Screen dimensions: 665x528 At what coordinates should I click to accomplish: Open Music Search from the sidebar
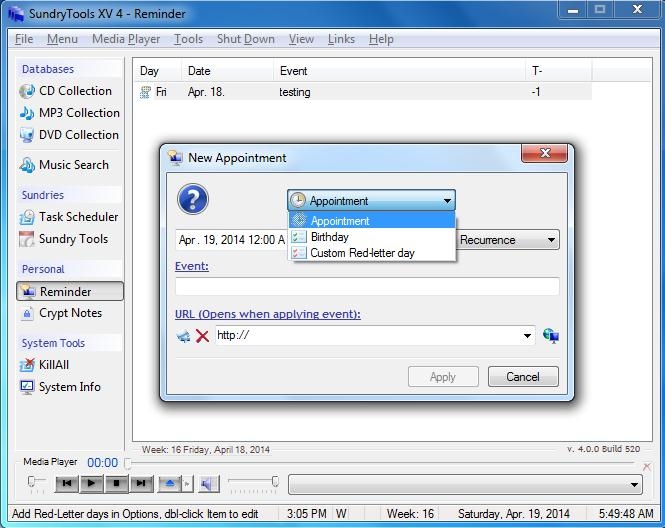point(73,165)
